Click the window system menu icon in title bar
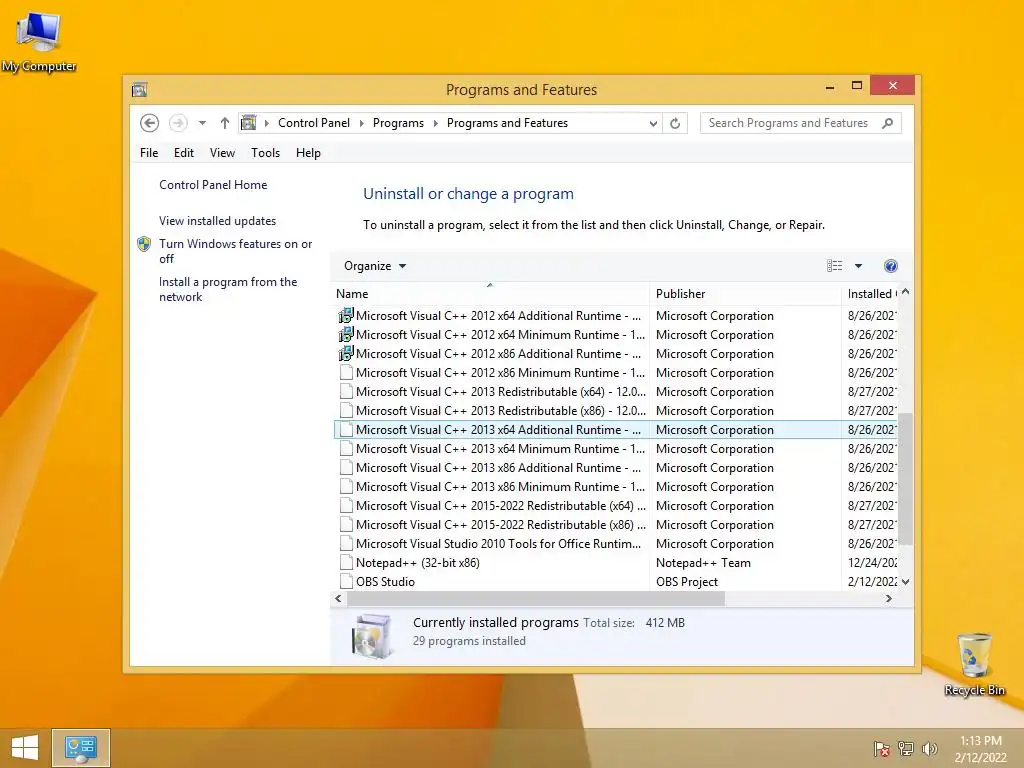This screenshot has height=768, width=1024. point(139,89)
